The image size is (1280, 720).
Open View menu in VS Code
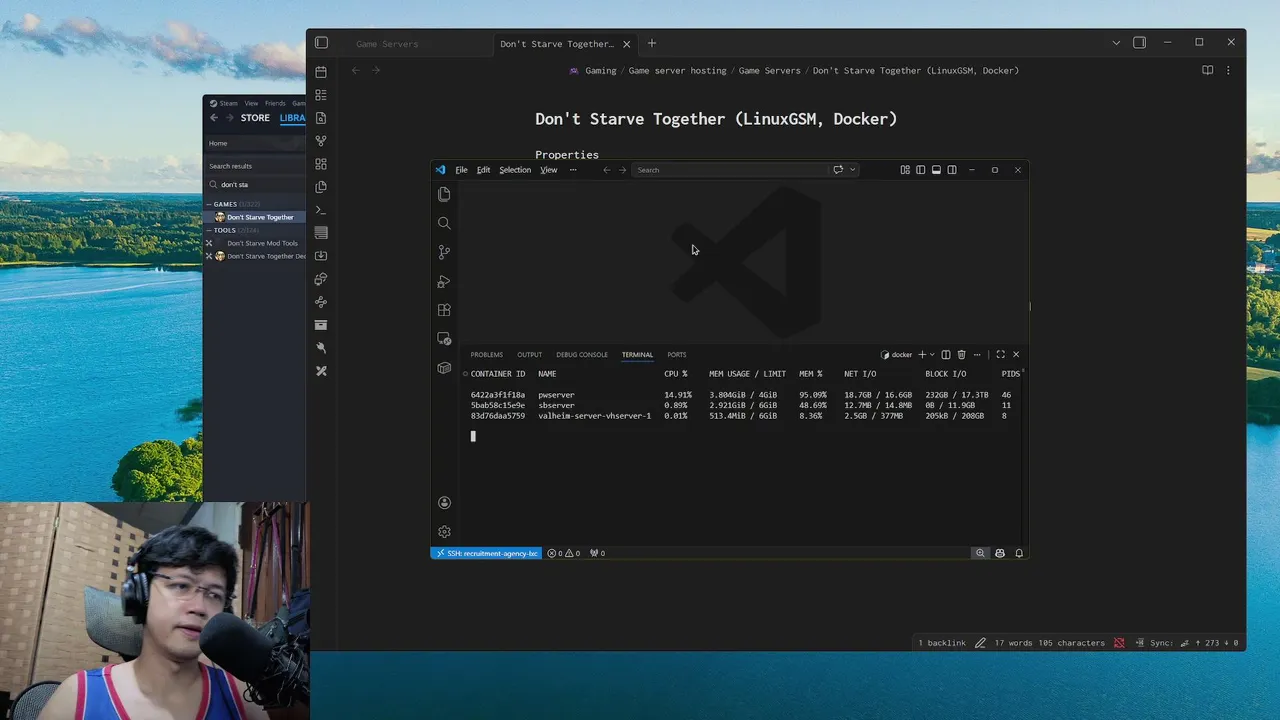pyautogui.click(x=549, y=170)
